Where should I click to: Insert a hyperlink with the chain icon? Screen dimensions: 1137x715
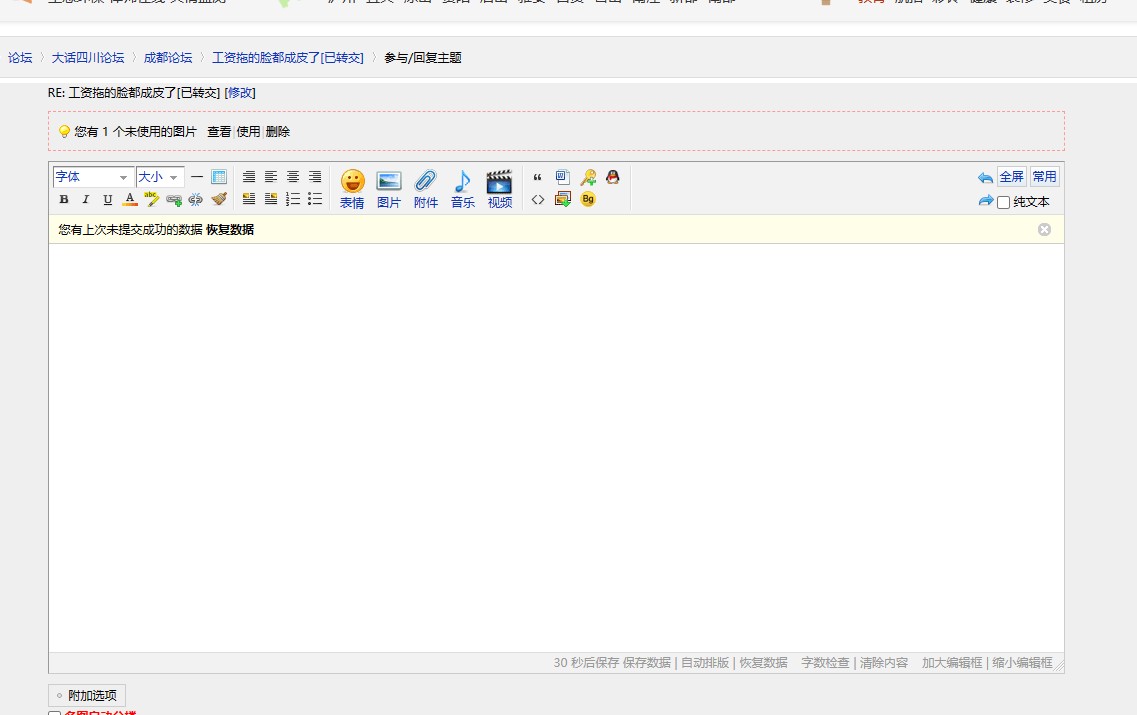(x=174, y=199)
